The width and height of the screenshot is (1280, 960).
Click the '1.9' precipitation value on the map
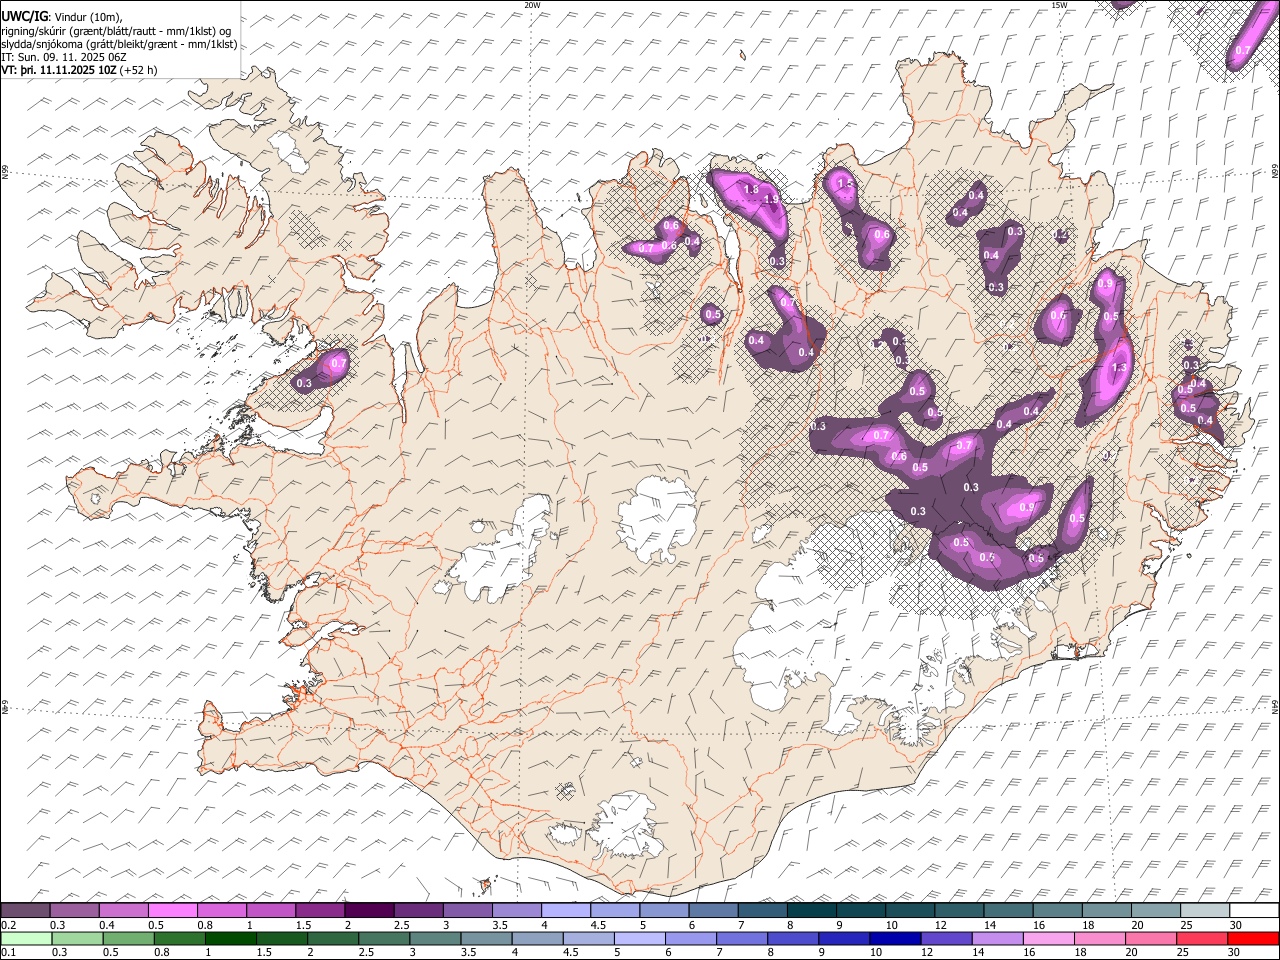(x=771, y=200)
